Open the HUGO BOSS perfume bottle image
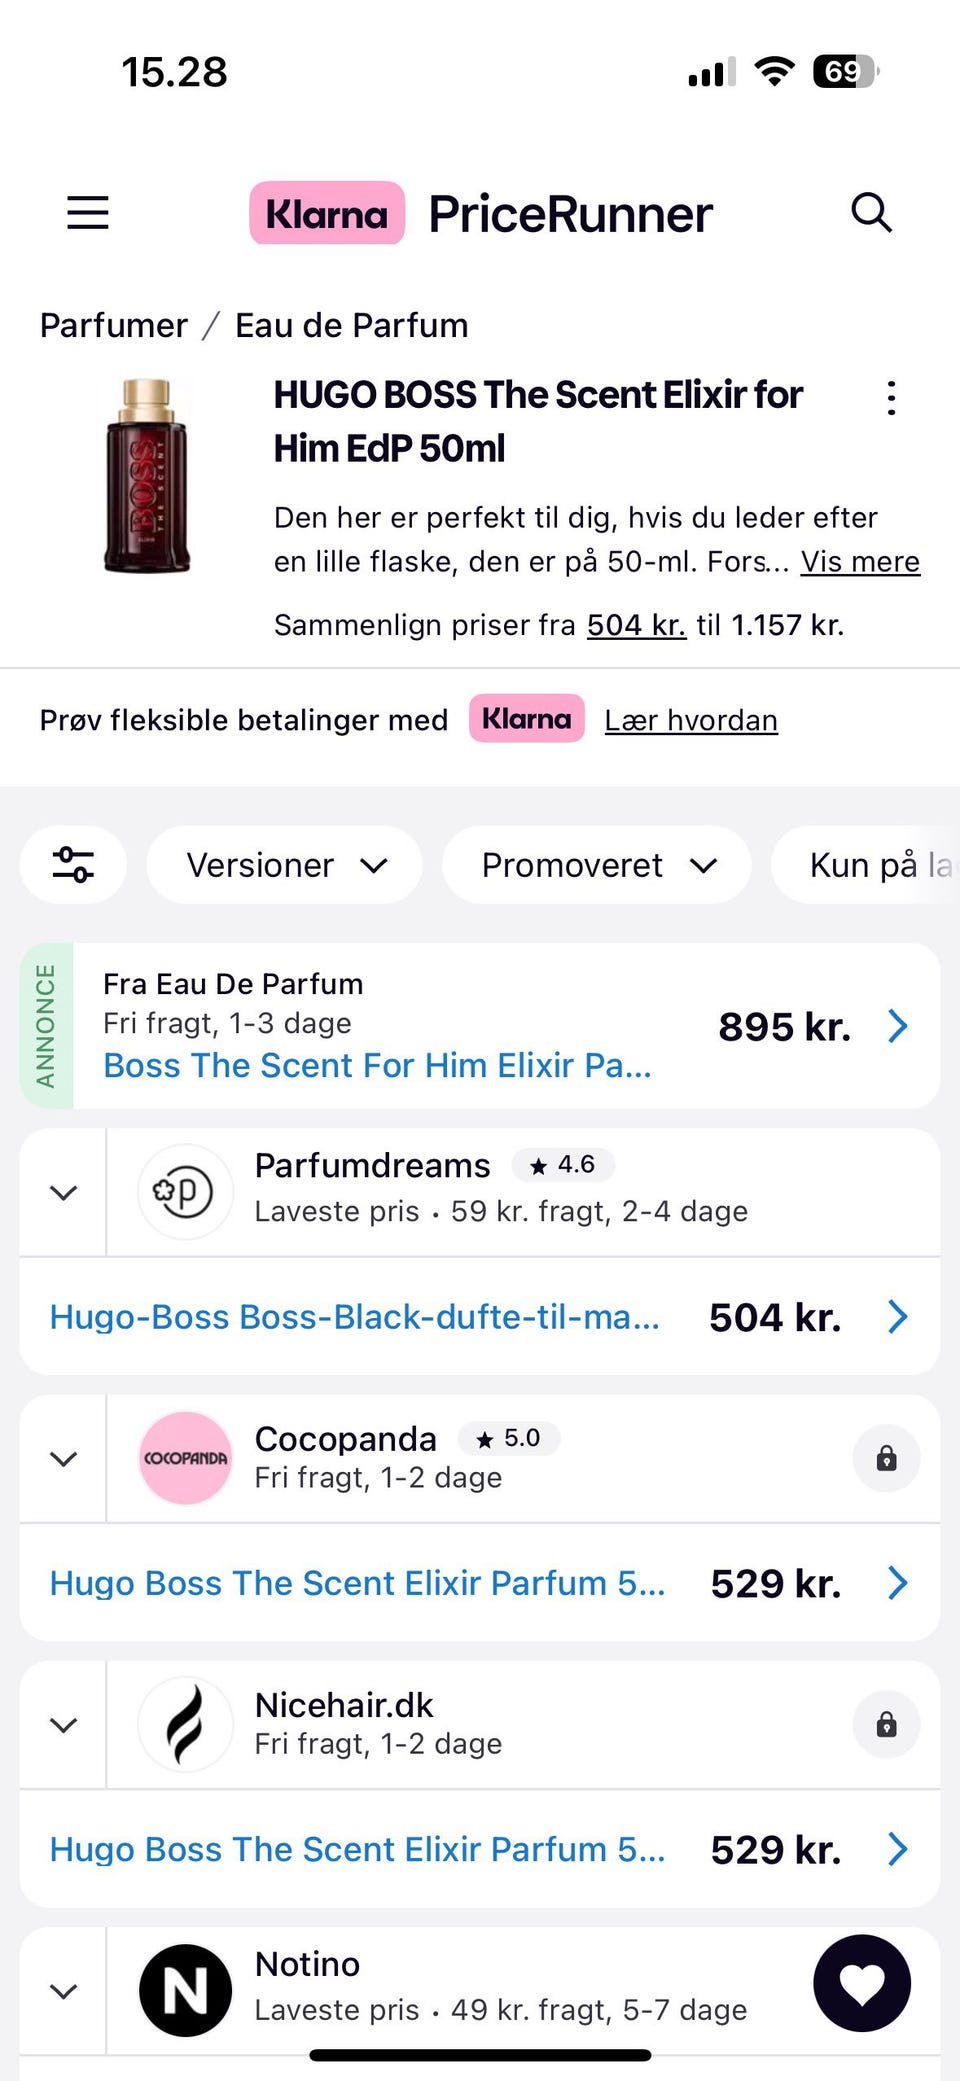960x2081 pixels. pos(147,476)
